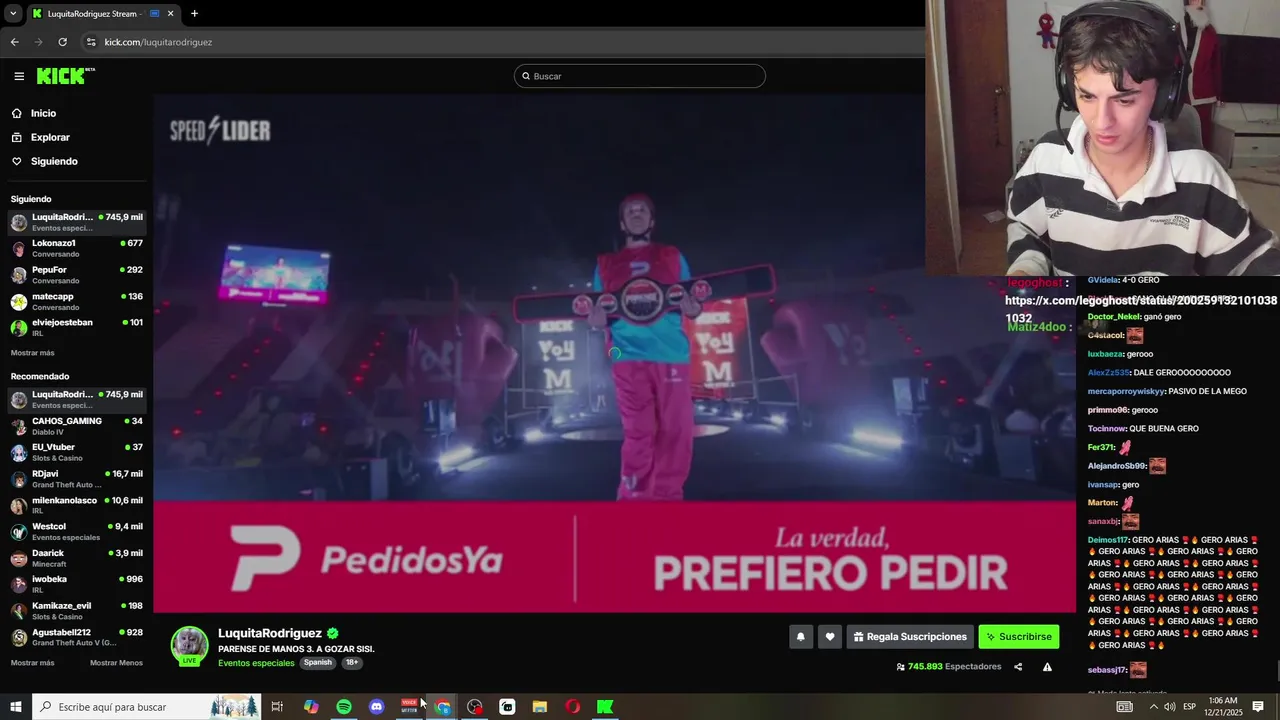Screen dimensions: 1280x720
Task: Click Tocinnow username in chat
Action: pyautogui.click(x=1107, y=428)
